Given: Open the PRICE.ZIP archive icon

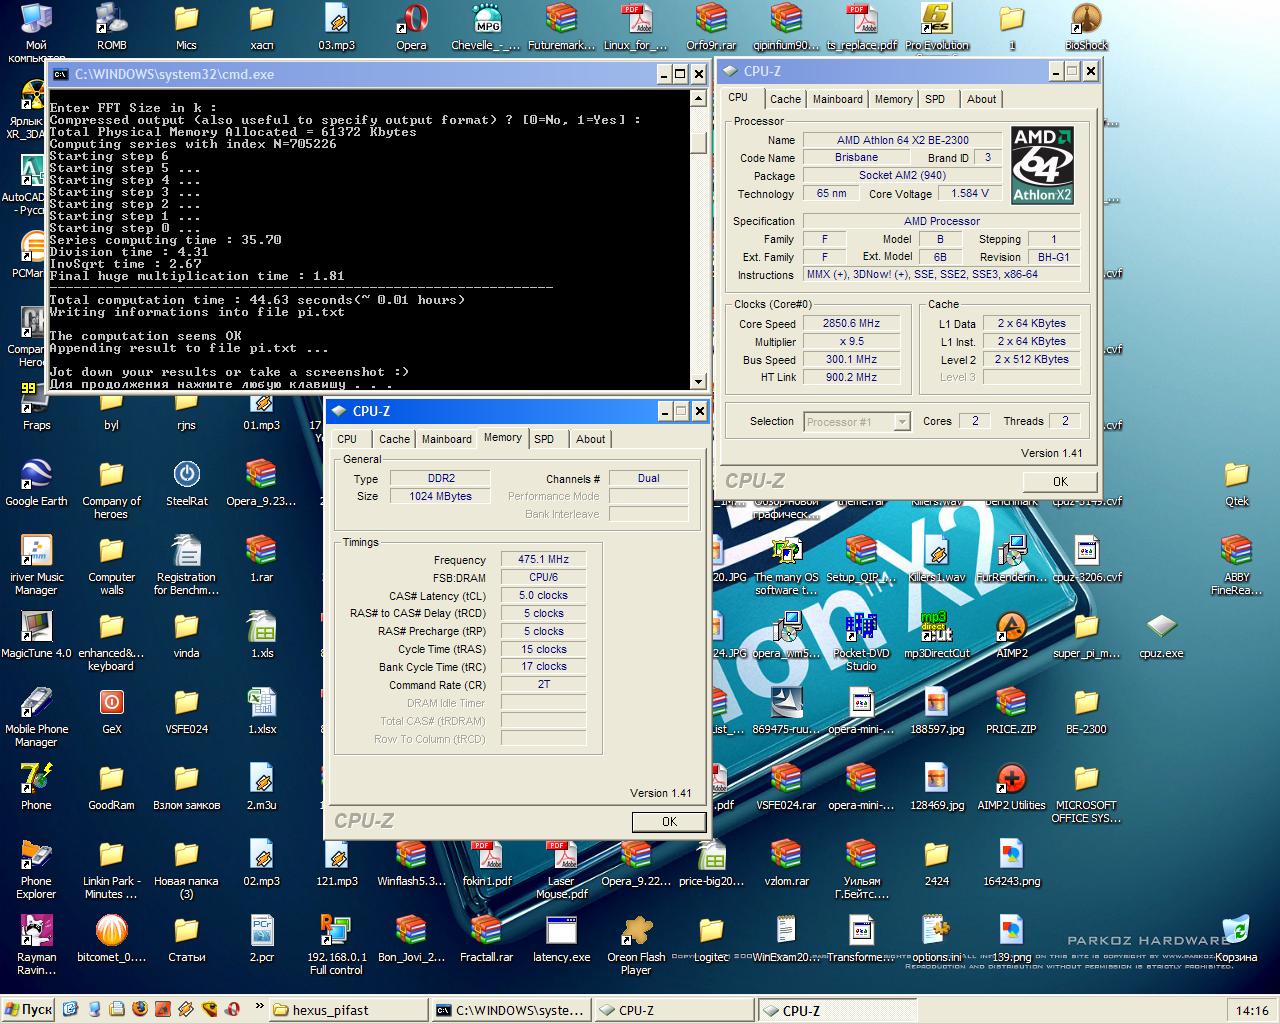Looking at the screenshot, I should [1011, 710].
